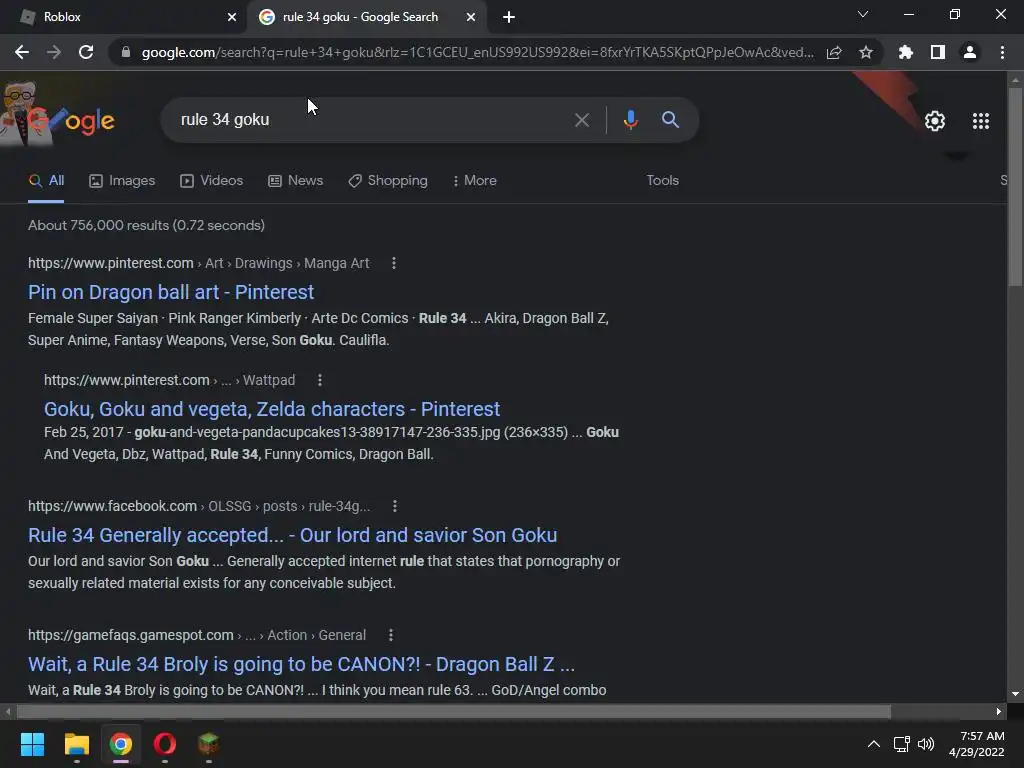
Task: Show hidden system tray icons
Action: (873, 744)
